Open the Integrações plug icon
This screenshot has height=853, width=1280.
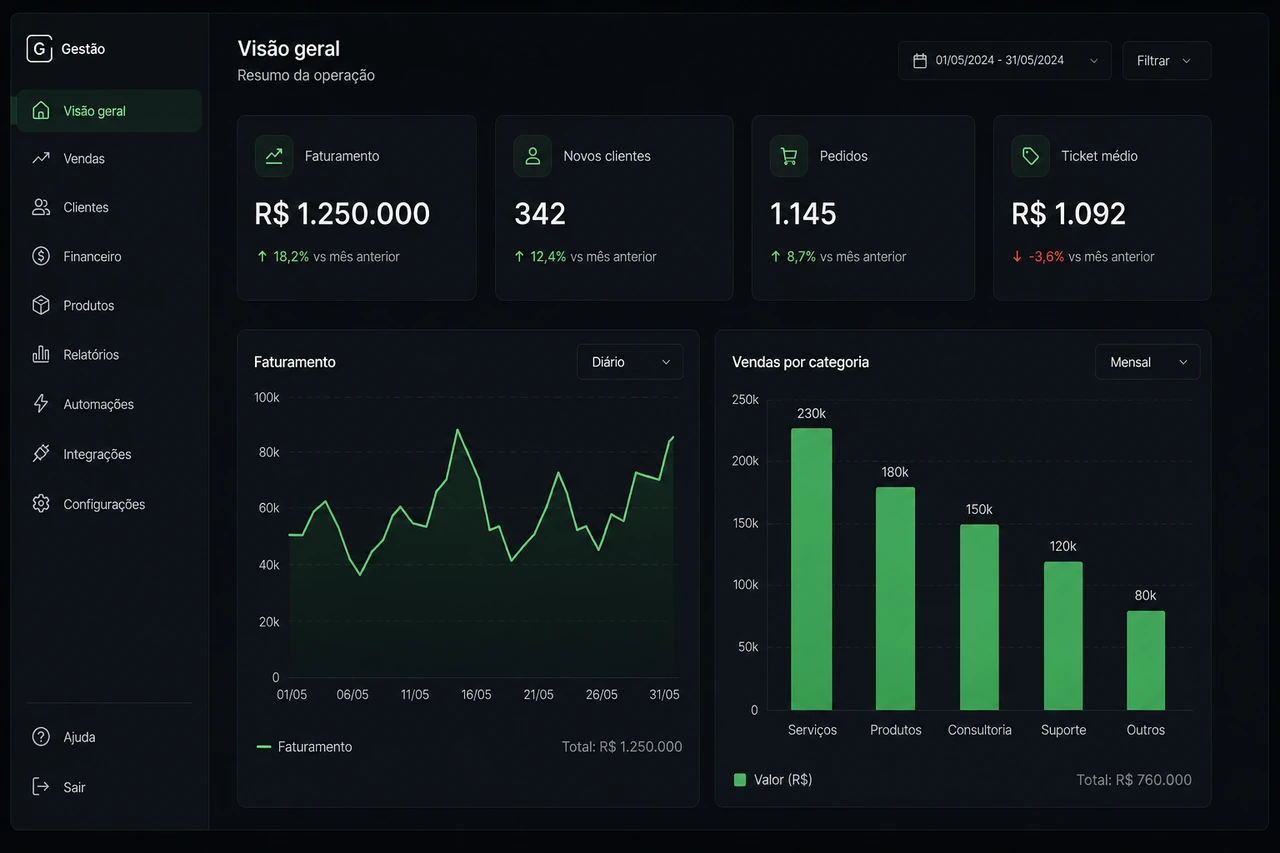pyautogui.click(x=41, y=453)
